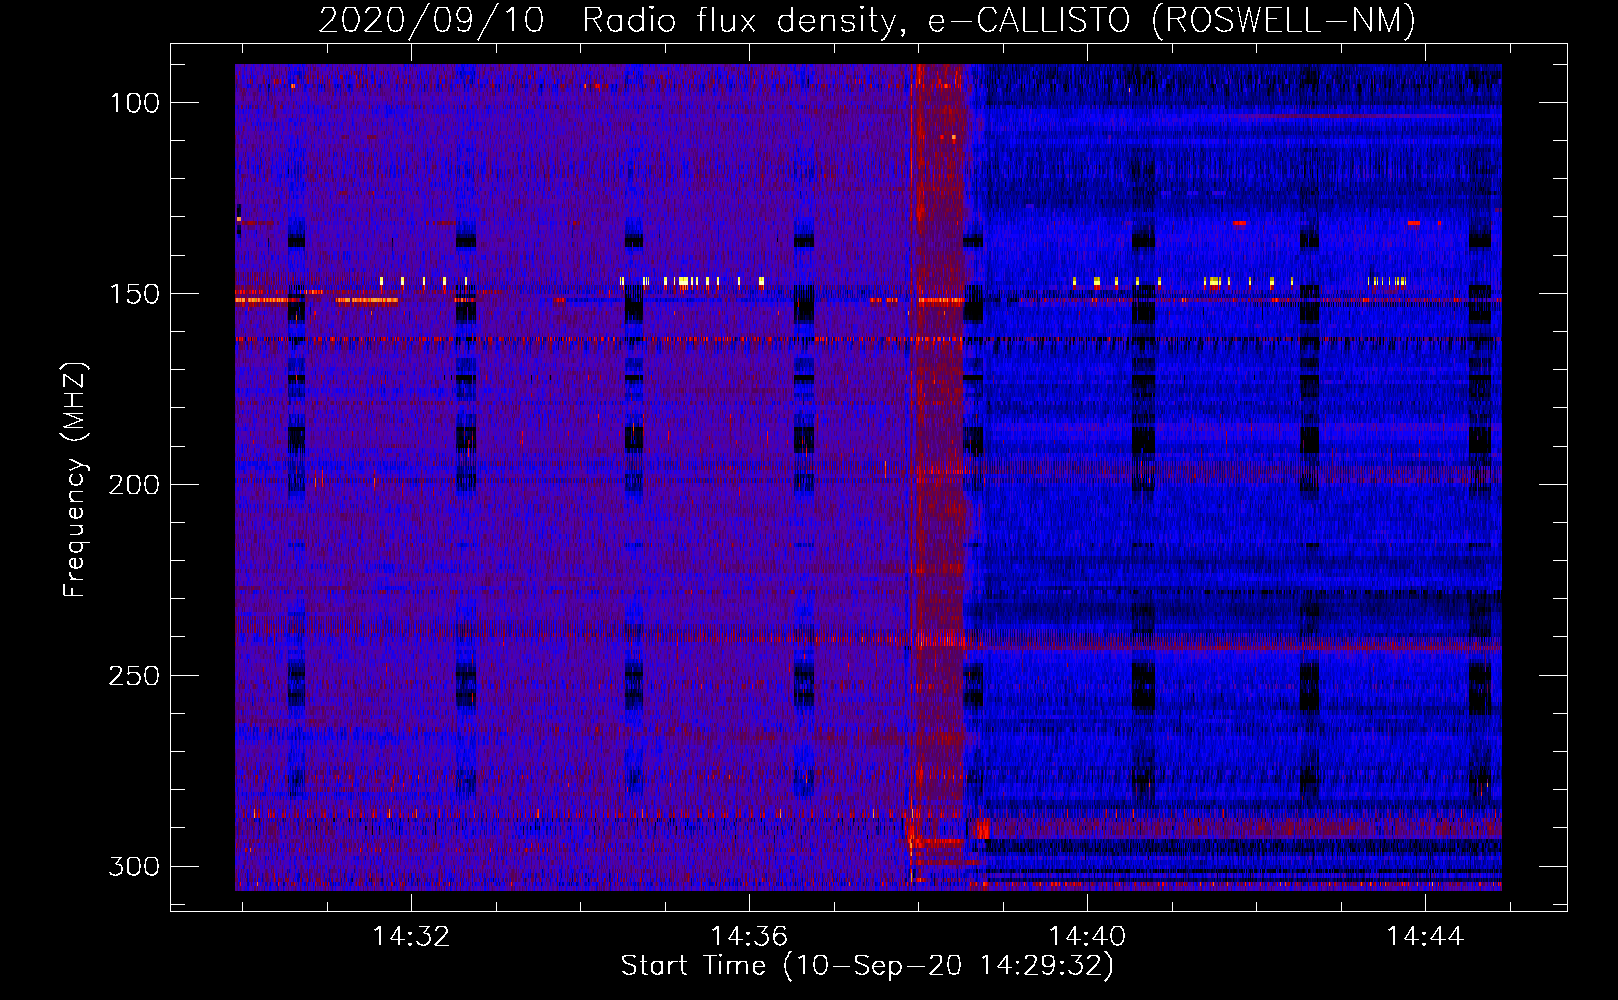Click the '14:32' time tick label
The image size is (1618, 1000).
[x=411, y=936]
